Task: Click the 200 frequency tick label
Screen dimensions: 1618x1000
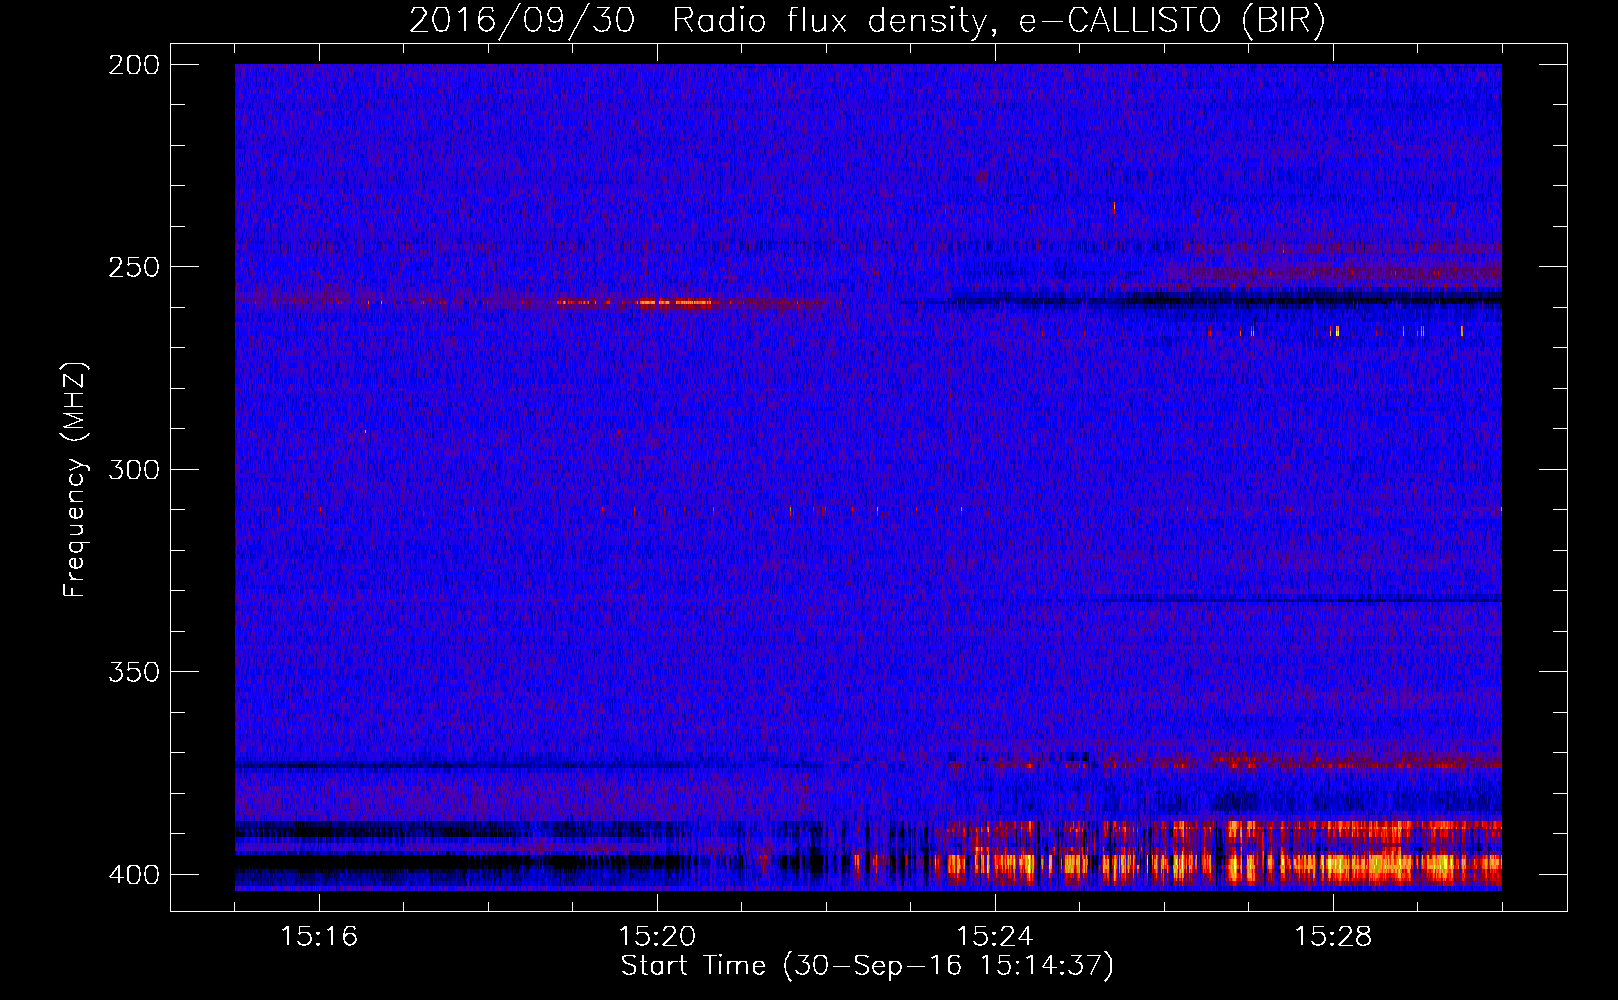Action: point(134,65)
